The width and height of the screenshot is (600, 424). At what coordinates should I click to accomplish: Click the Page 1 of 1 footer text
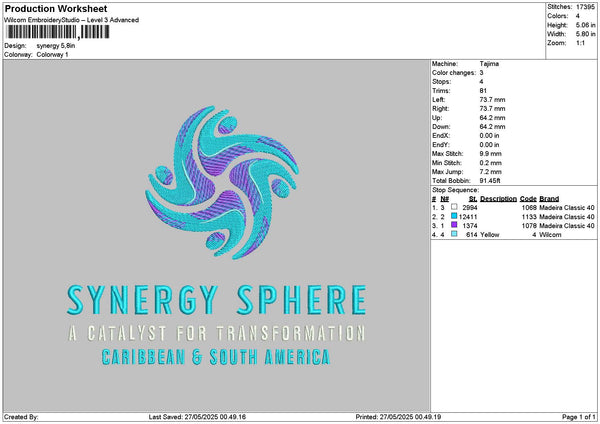(576, 417)
